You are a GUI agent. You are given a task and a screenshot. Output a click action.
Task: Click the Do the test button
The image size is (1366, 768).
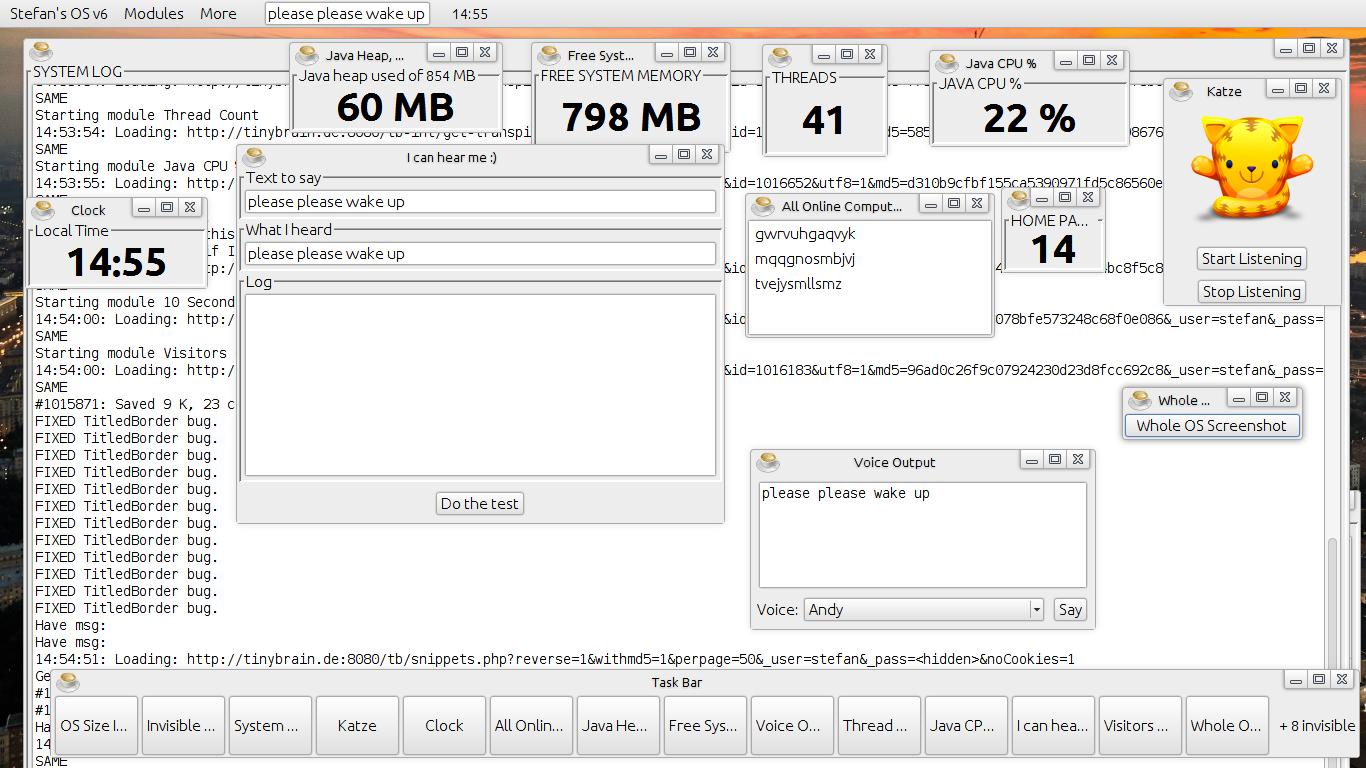480,504
